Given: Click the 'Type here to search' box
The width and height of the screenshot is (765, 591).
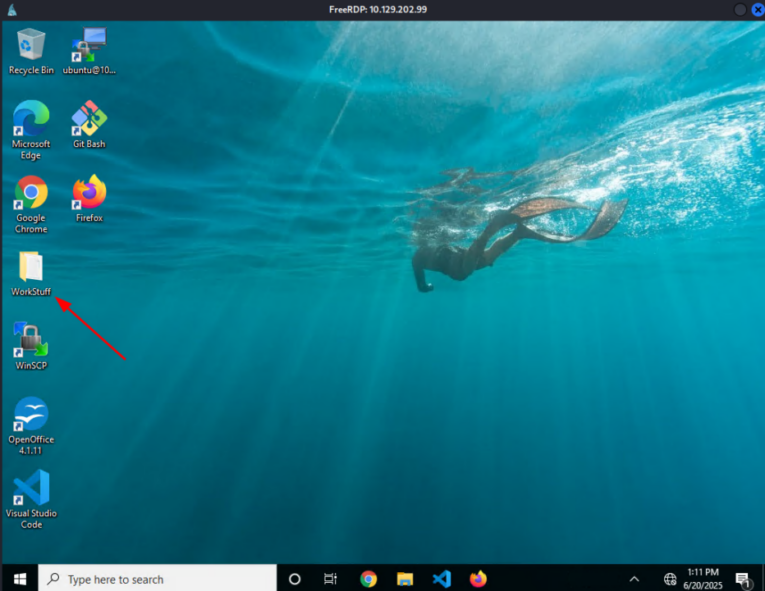Looking at the screenshot, I should coord(157,579).
